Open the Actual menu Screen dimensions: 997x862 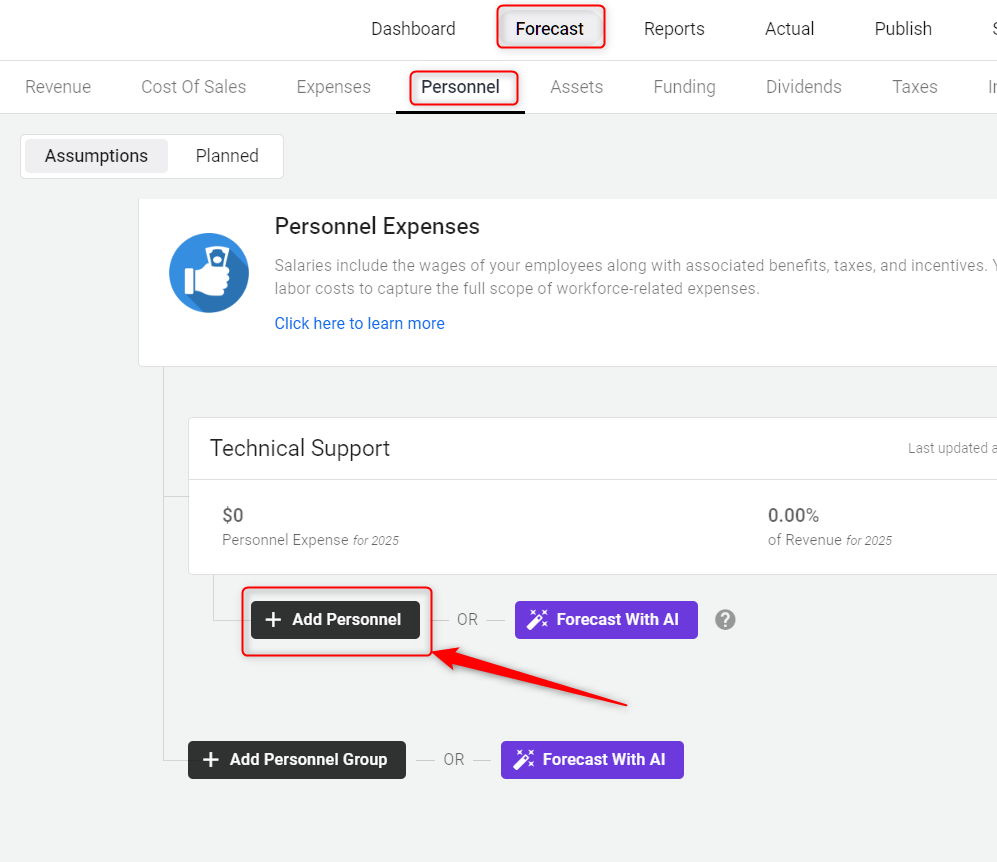pyautogui.click(x=790, y=29)
